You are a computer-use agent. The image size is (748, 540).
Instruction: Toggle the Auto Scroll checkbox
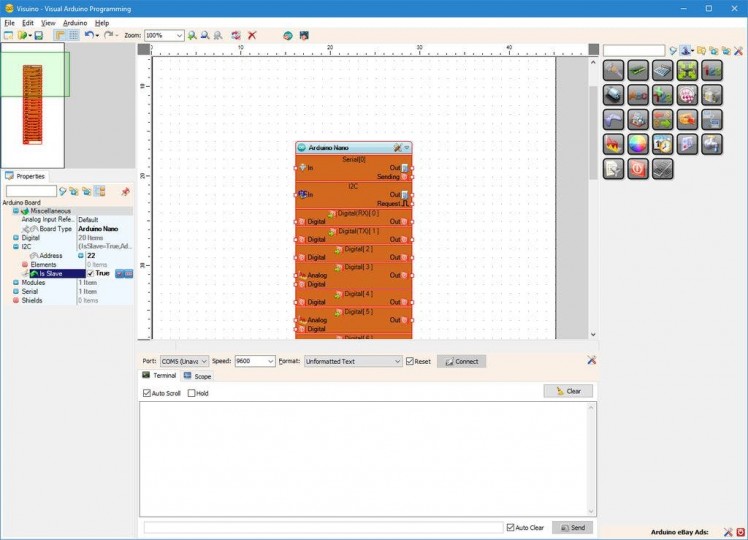point(147,393)
